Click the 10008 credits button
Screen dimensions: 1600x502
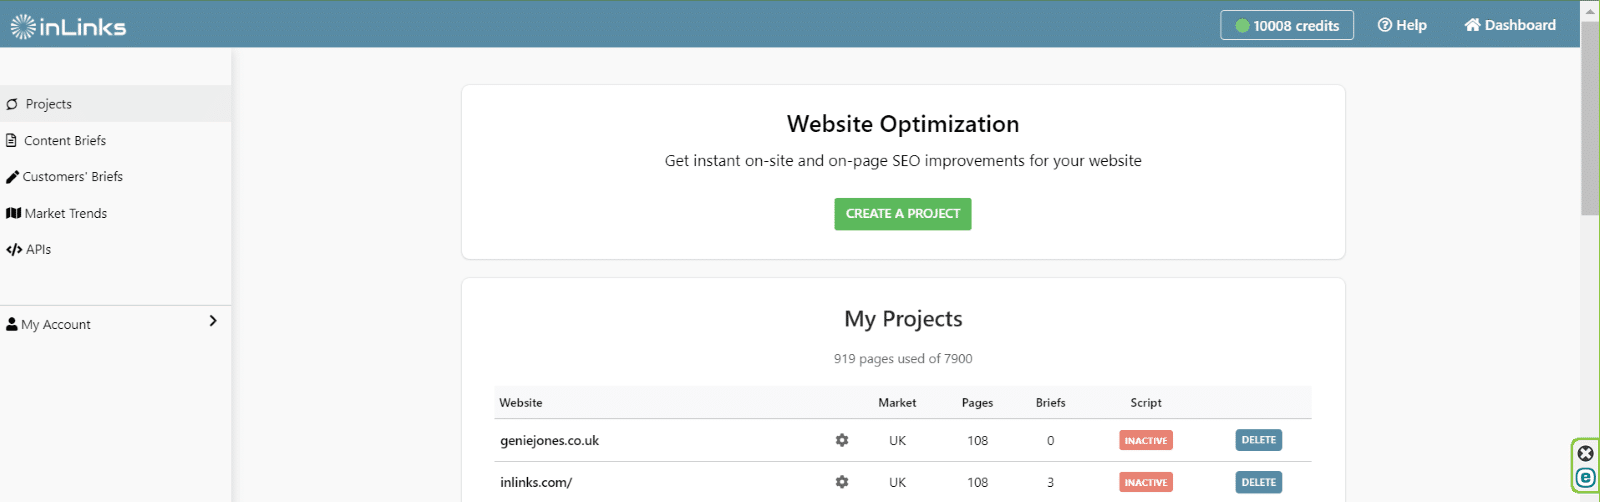pos(1287,25)
